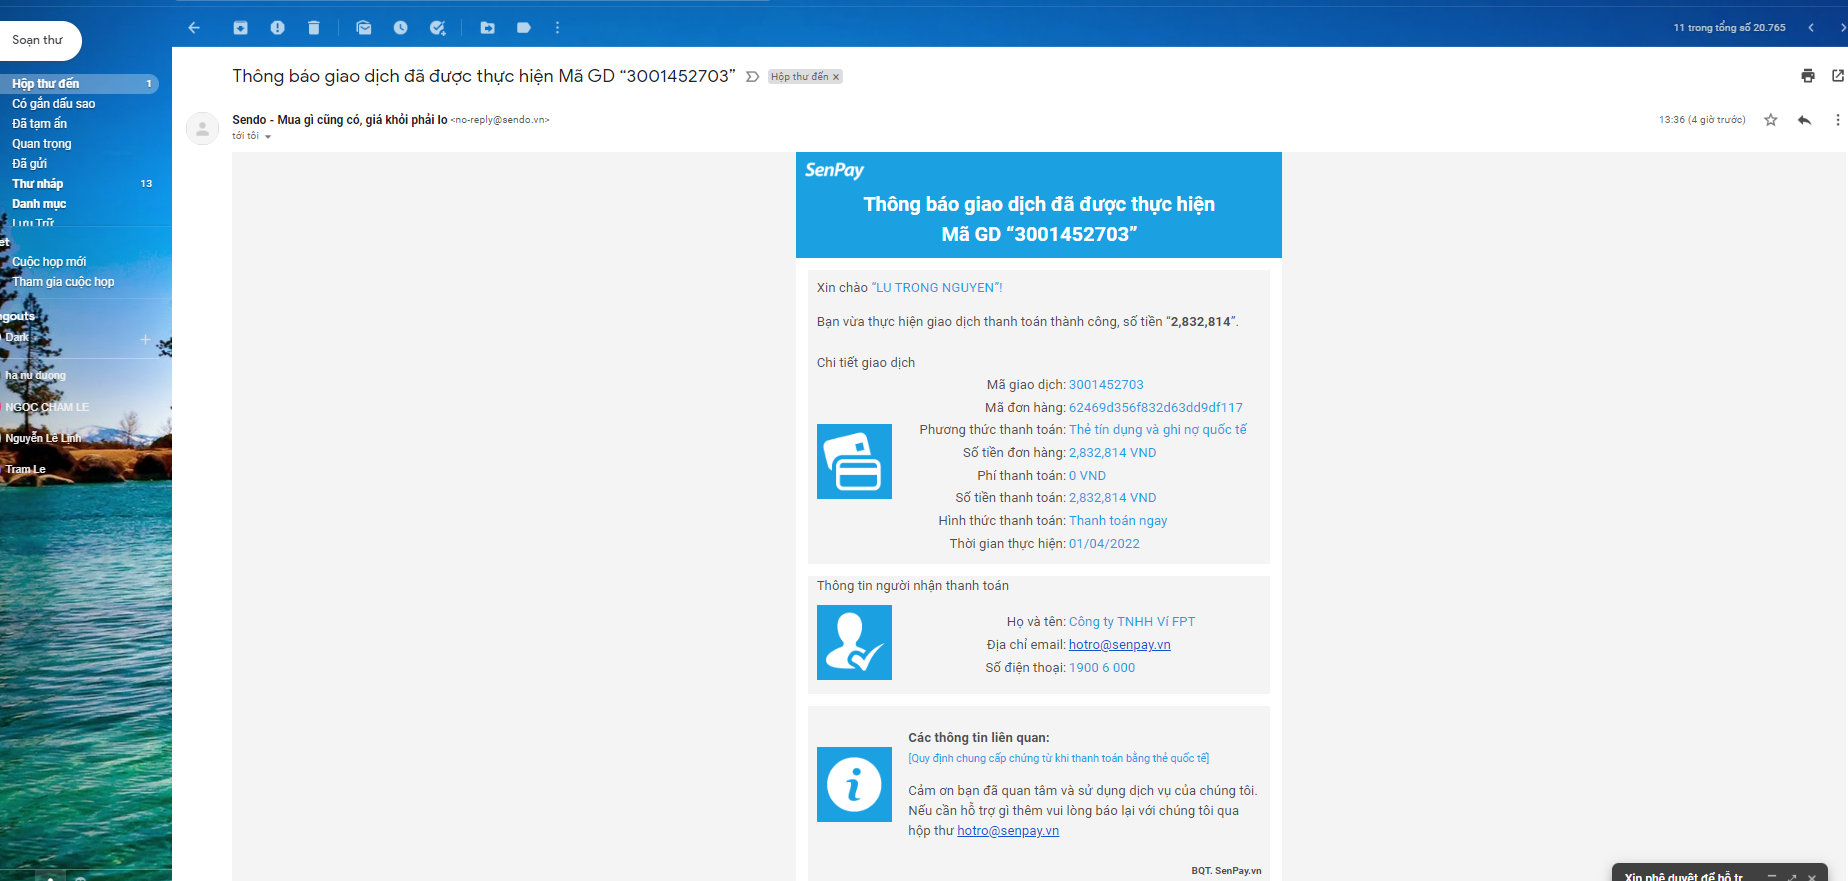Add this email to tasks
1848x881 pixels.
[x=437, y=28]
